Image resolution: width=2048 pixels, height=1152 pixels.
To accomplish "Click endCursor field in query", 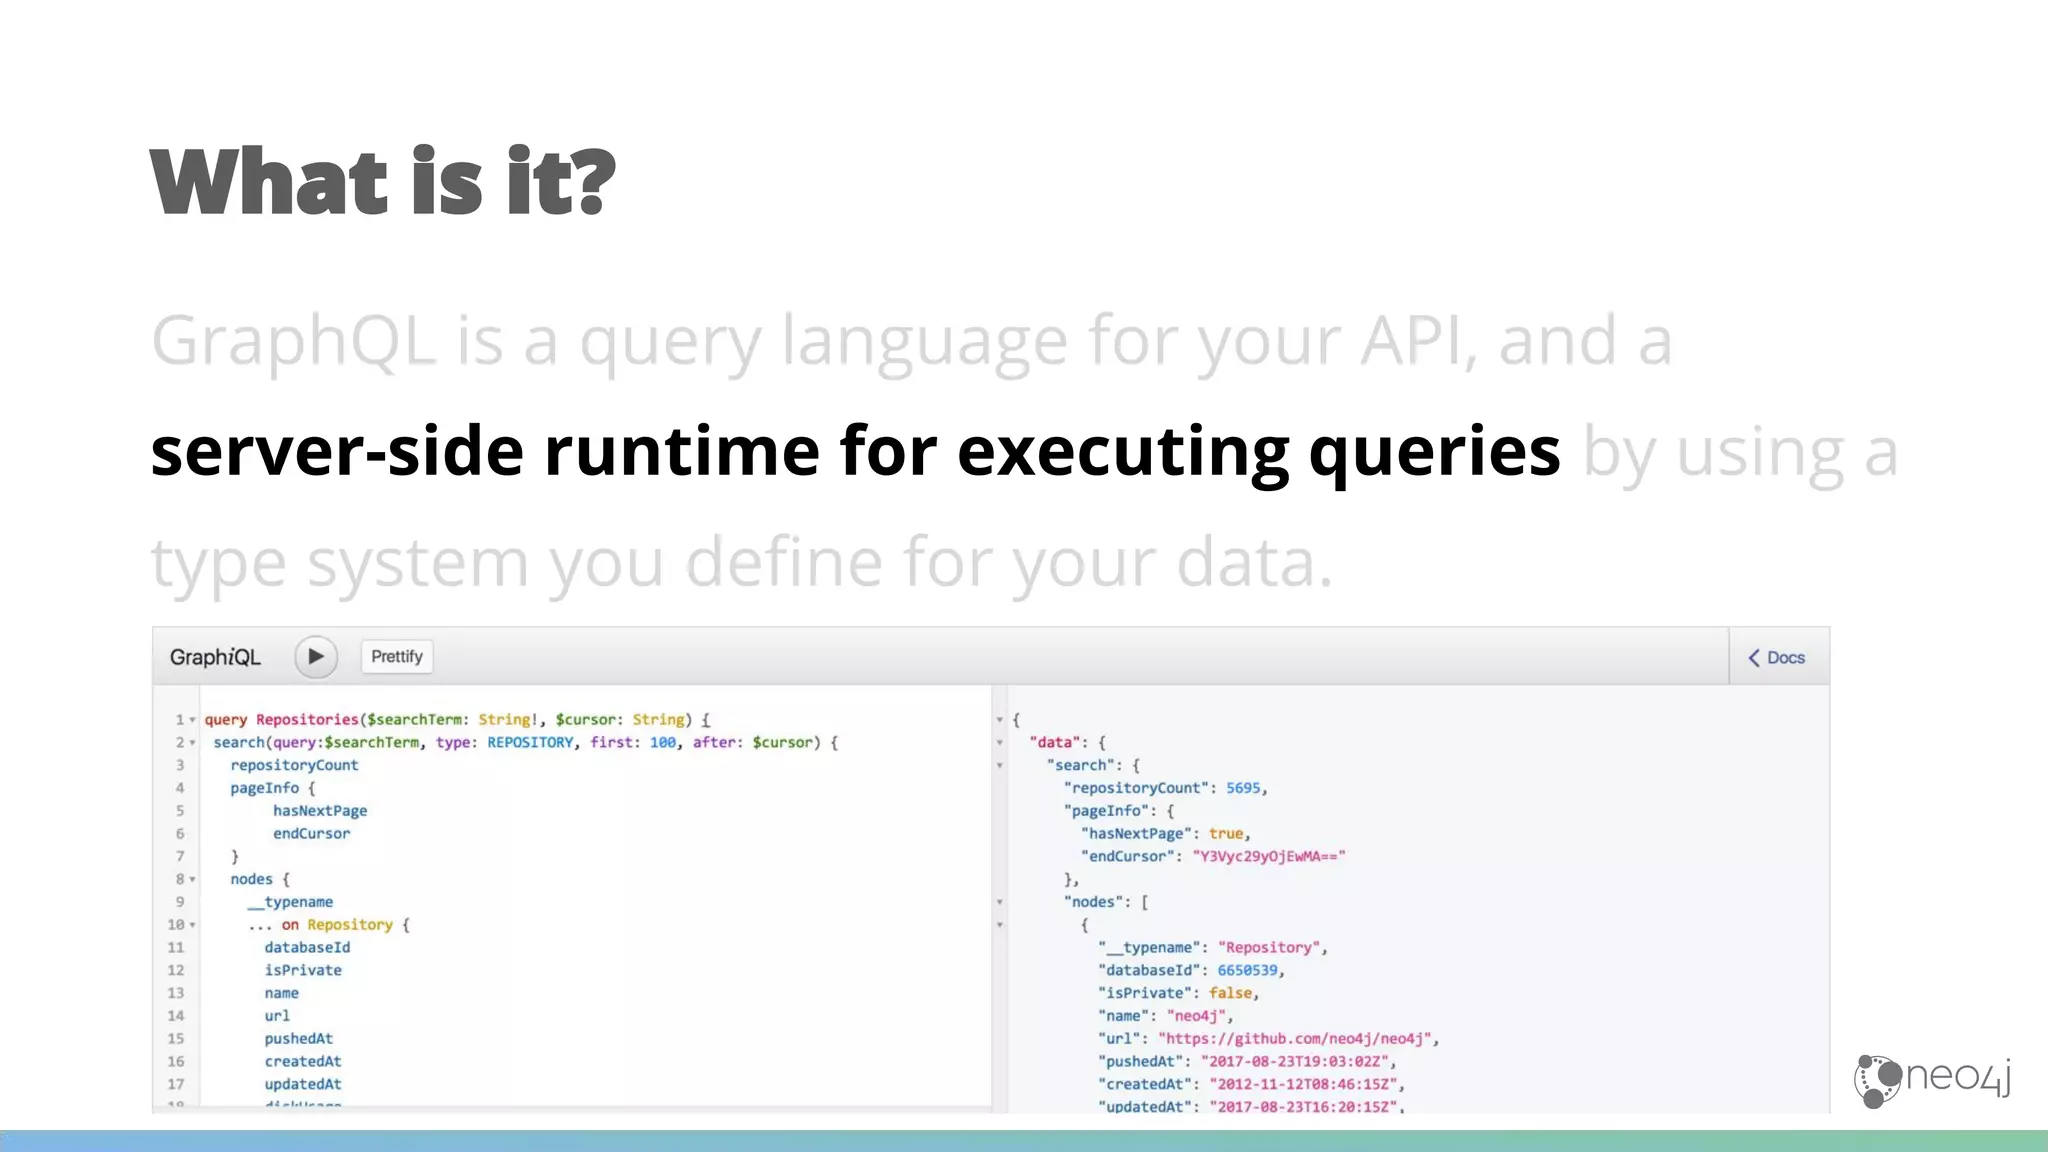I will (312, 834).
